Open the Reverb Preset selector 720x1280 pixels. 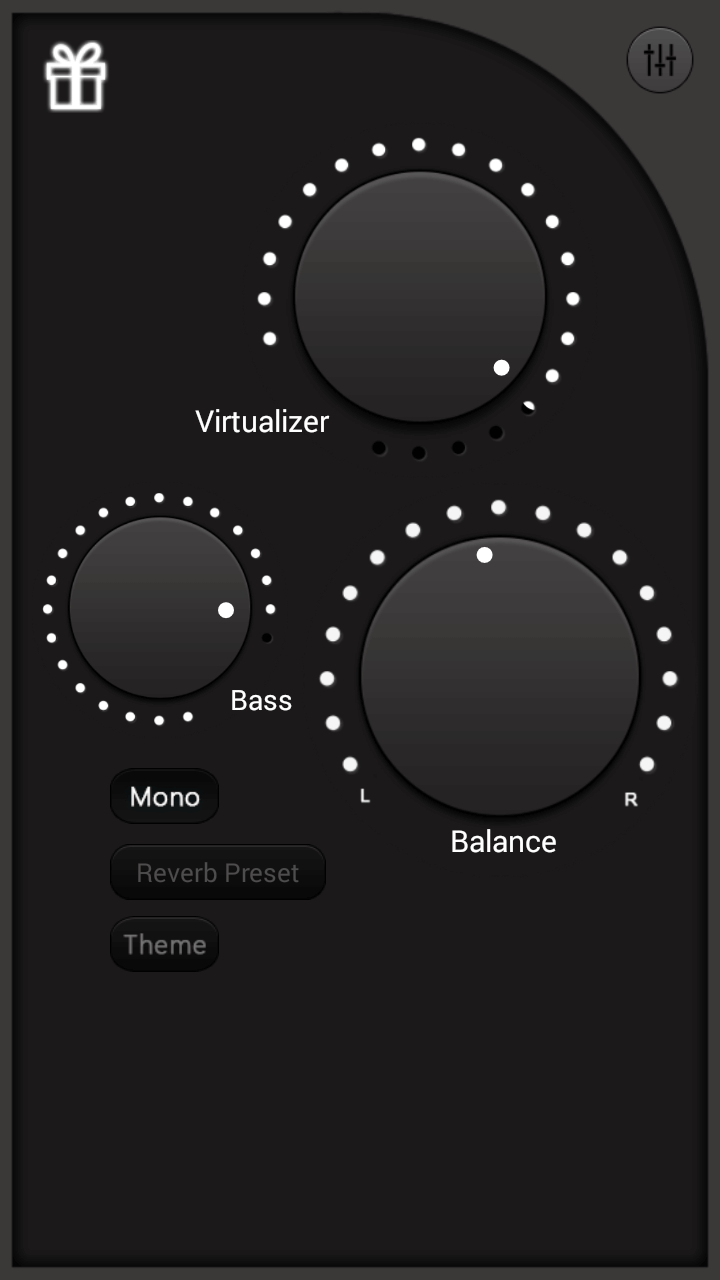coord(218,873)
